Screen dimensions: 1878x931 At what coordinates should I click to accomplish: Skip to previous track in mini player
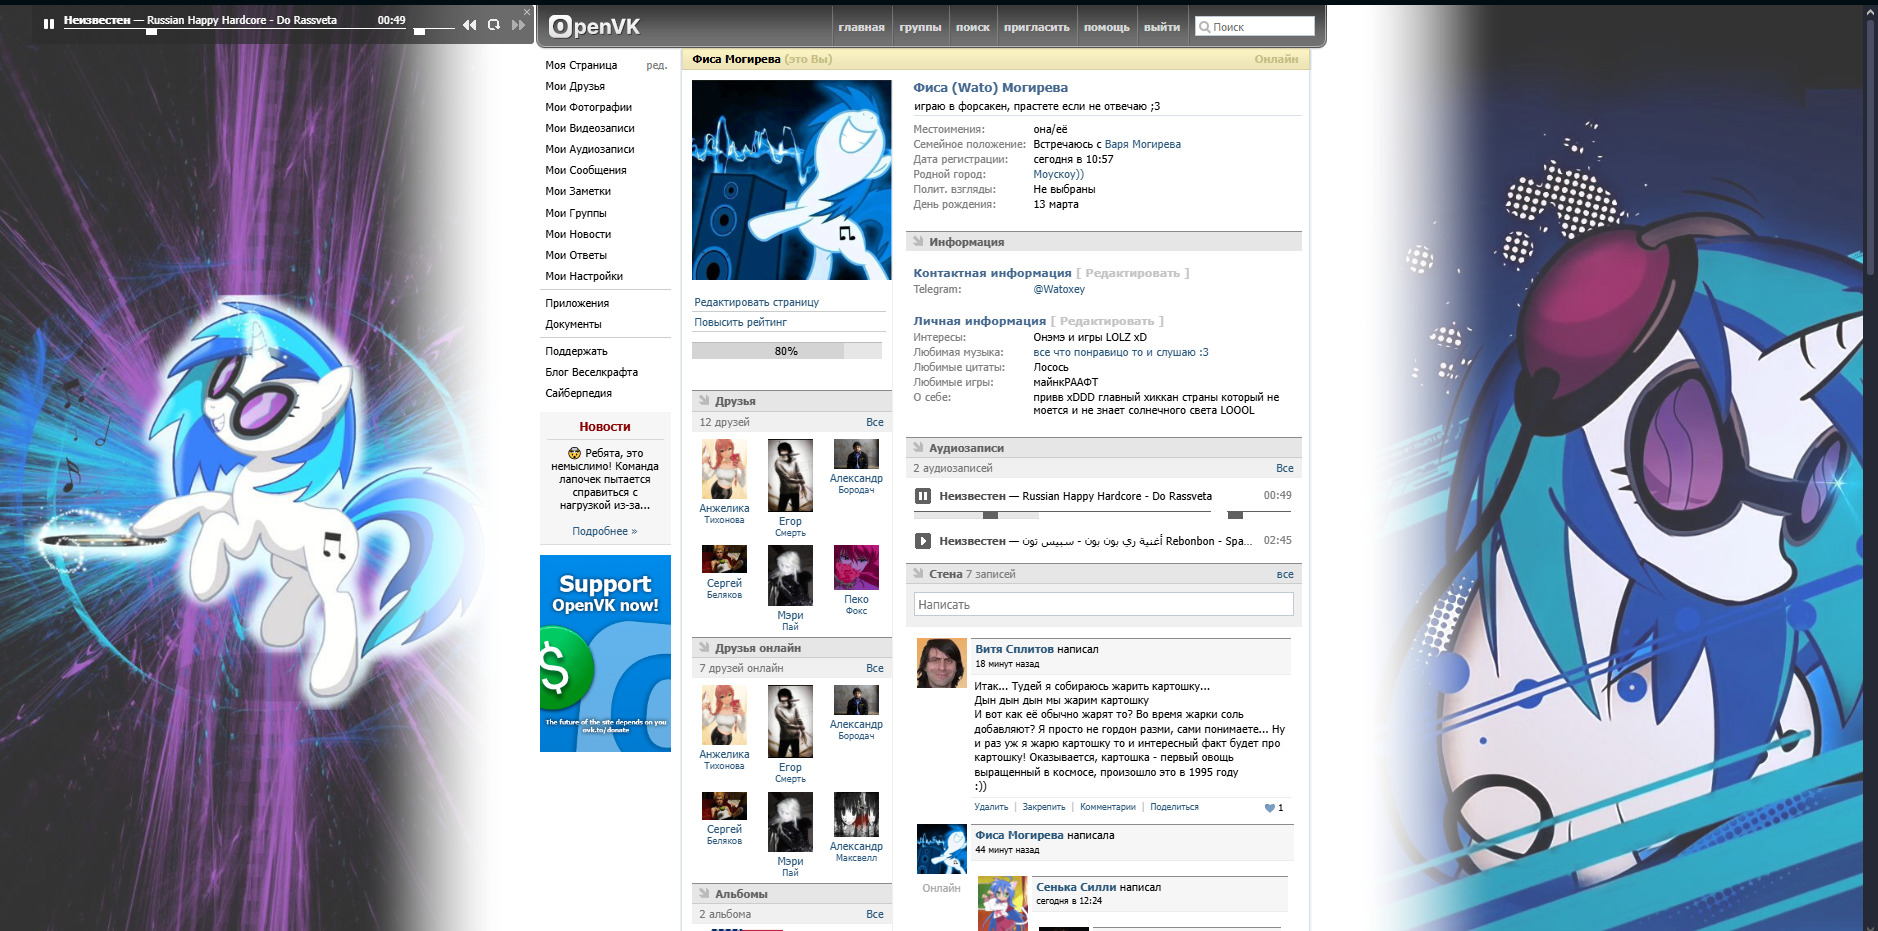469,25
